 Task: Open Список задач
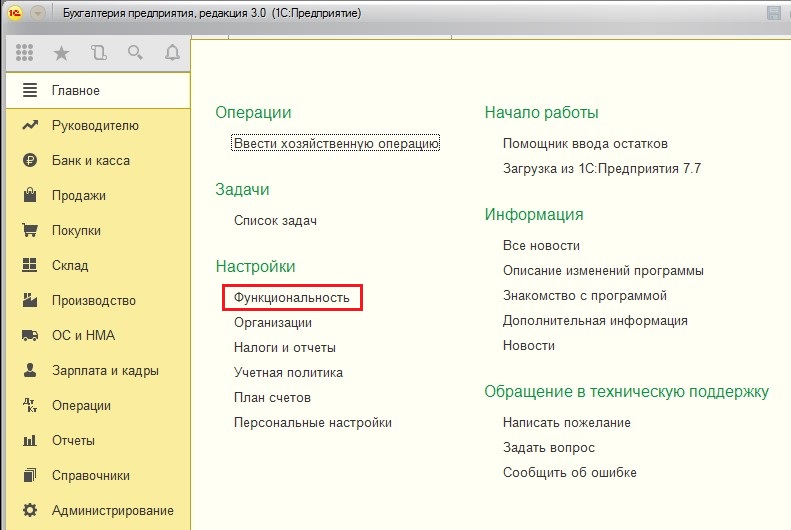coord(275,220)
